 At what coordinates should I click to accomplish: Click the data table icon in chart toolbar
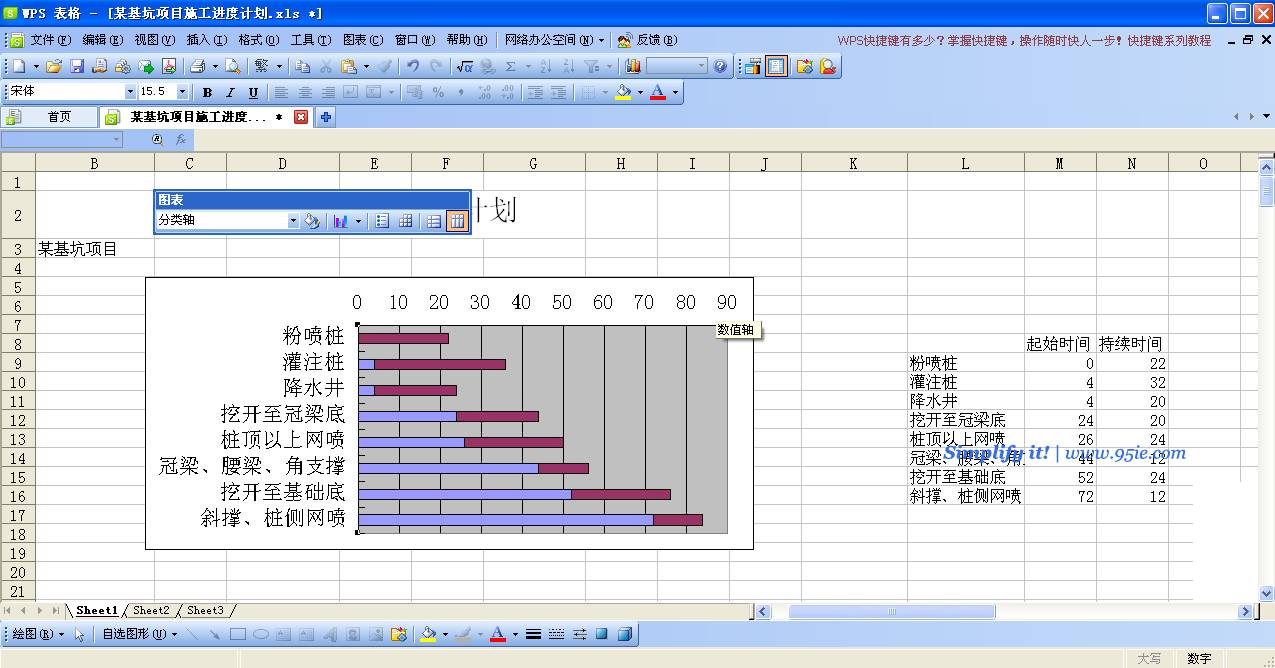point(406,222)
